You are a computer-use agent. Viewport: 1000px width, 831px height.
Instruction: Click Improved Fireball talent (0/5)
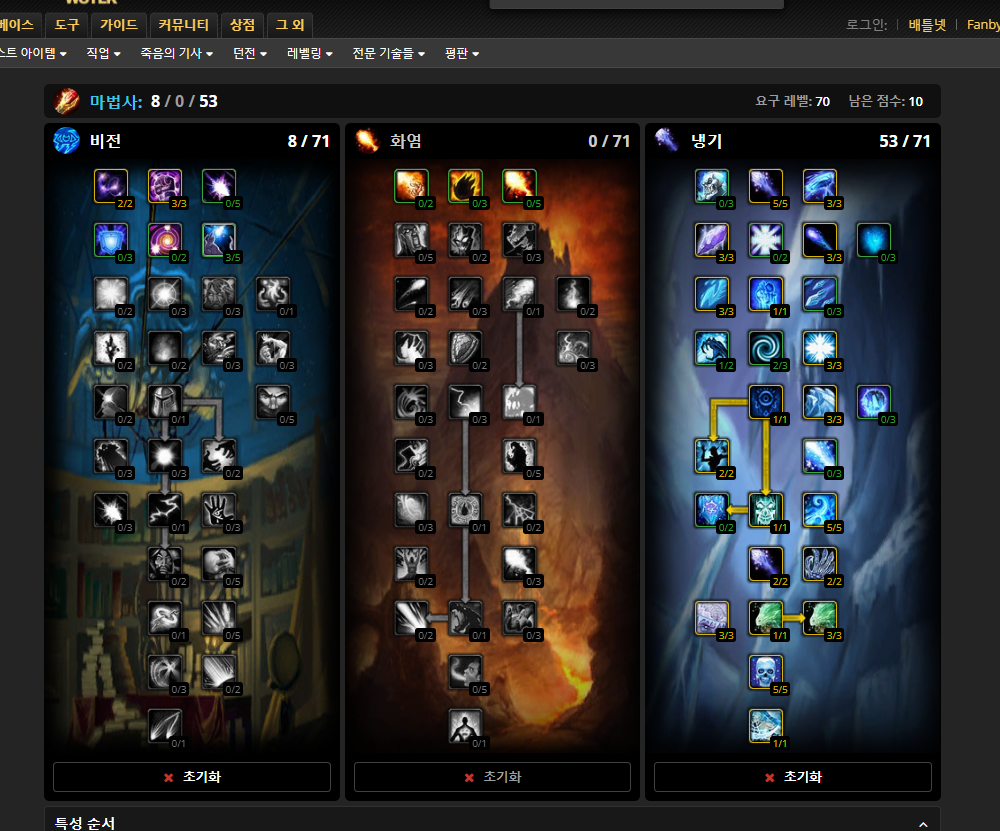(519, 186)
